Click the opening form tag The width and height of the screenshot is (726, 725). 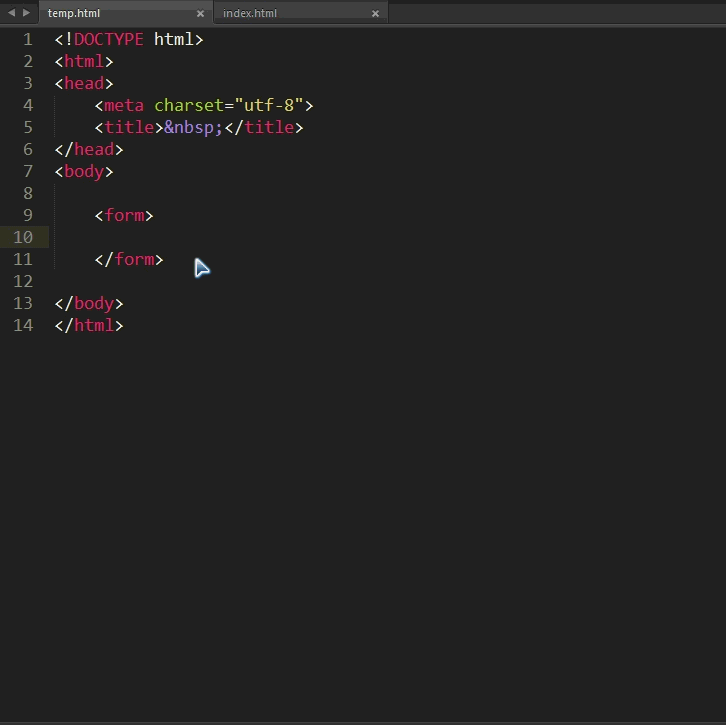(124, 216)
